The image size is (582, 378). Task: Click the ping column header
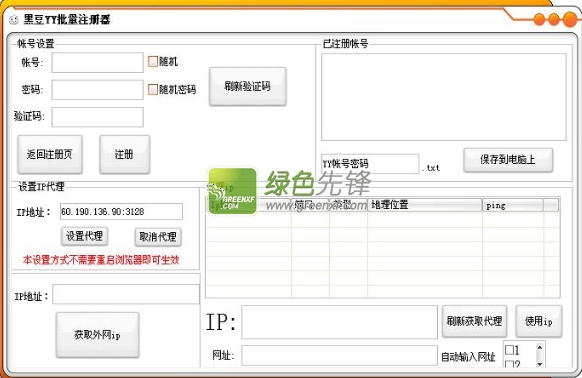(513, 205)
